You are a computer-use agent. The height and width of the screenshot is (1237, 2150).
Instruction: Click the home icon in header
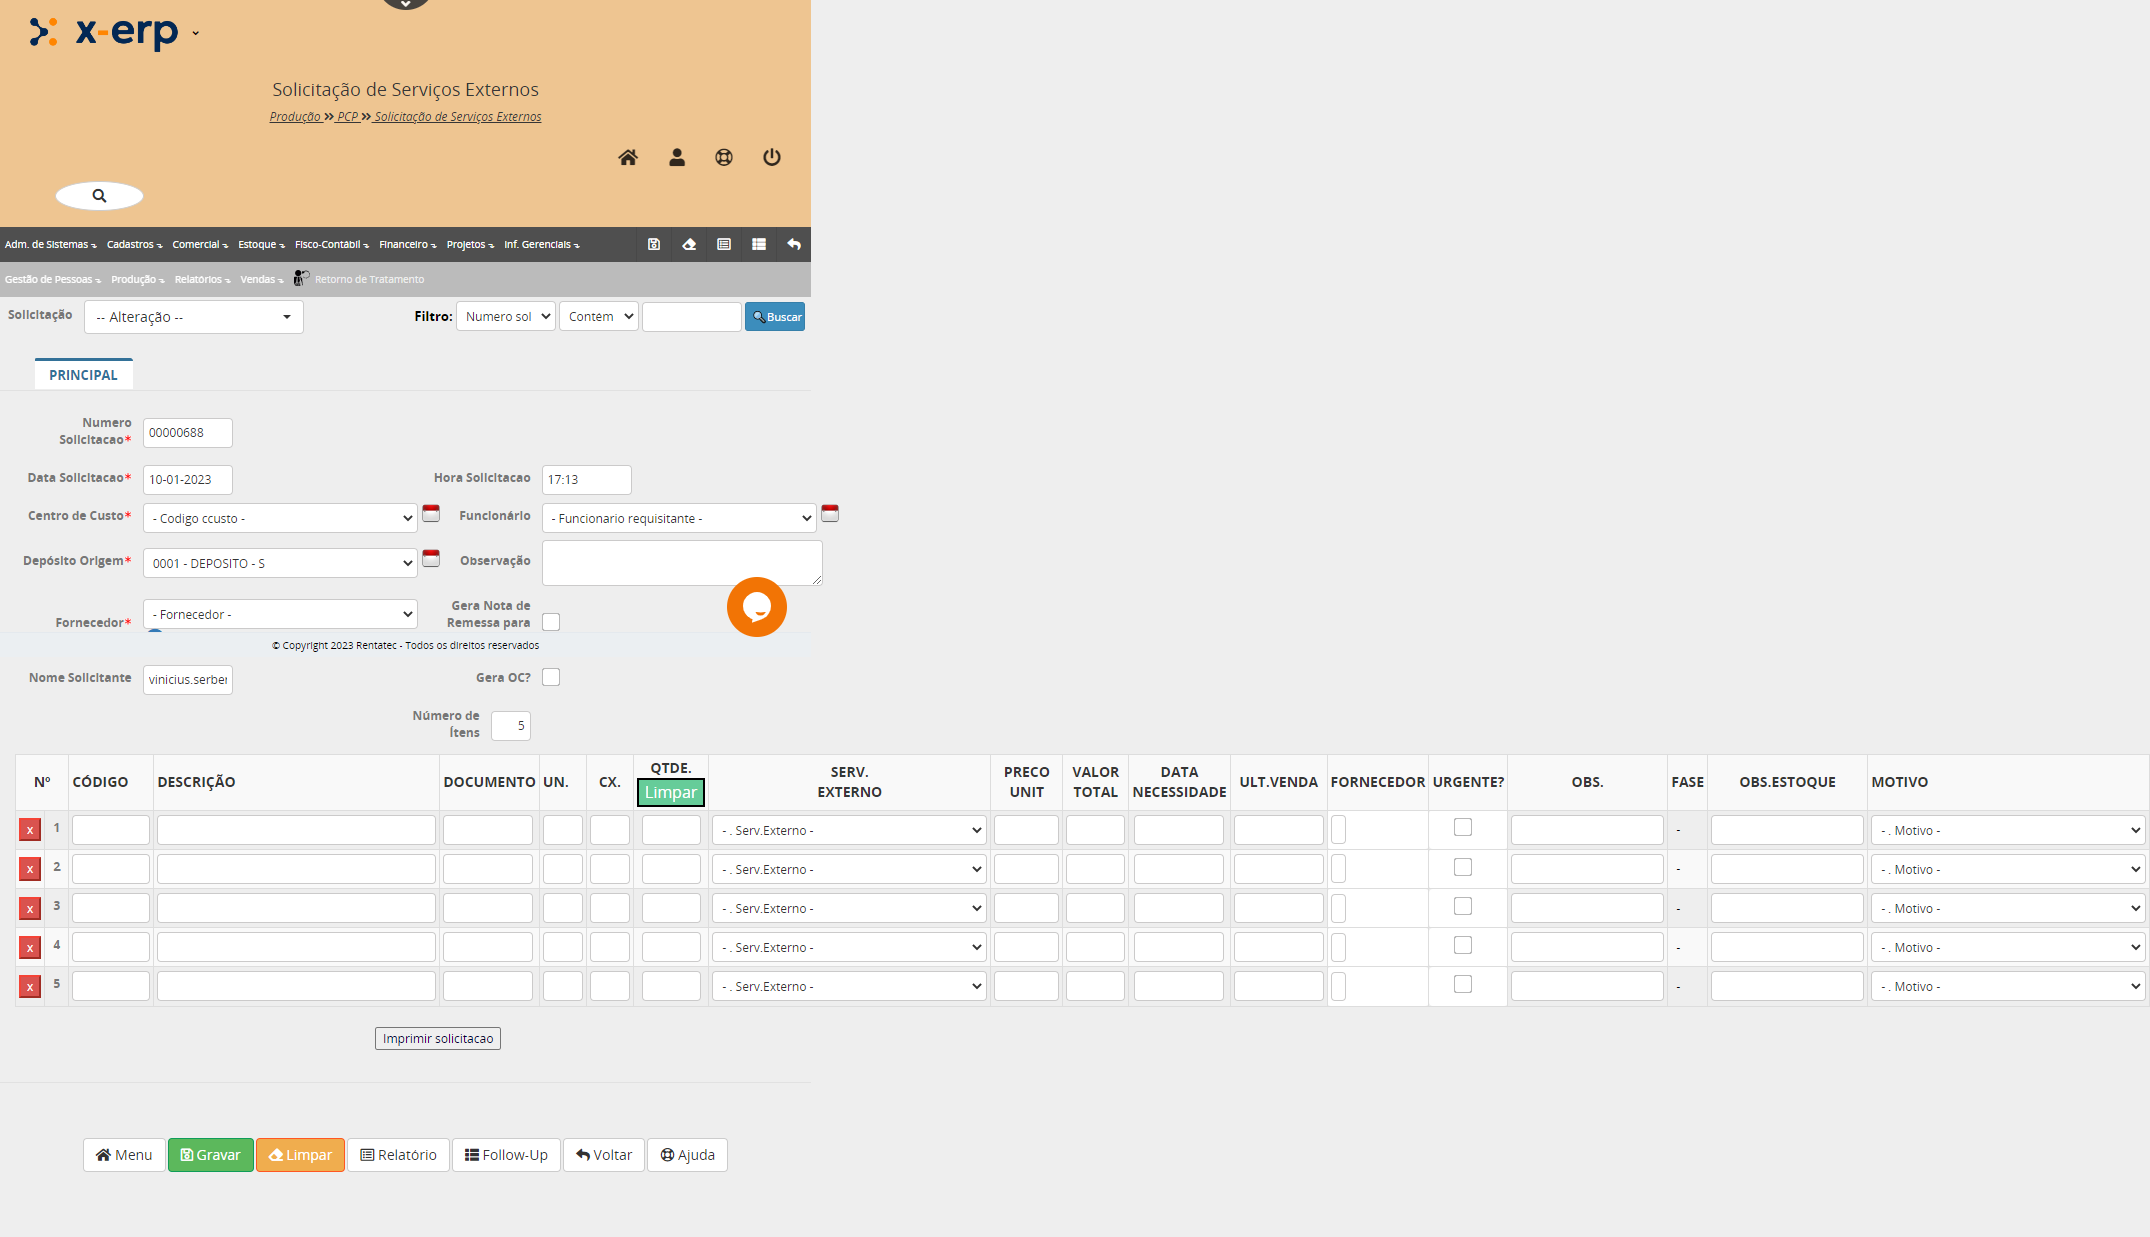pos(628,157)
